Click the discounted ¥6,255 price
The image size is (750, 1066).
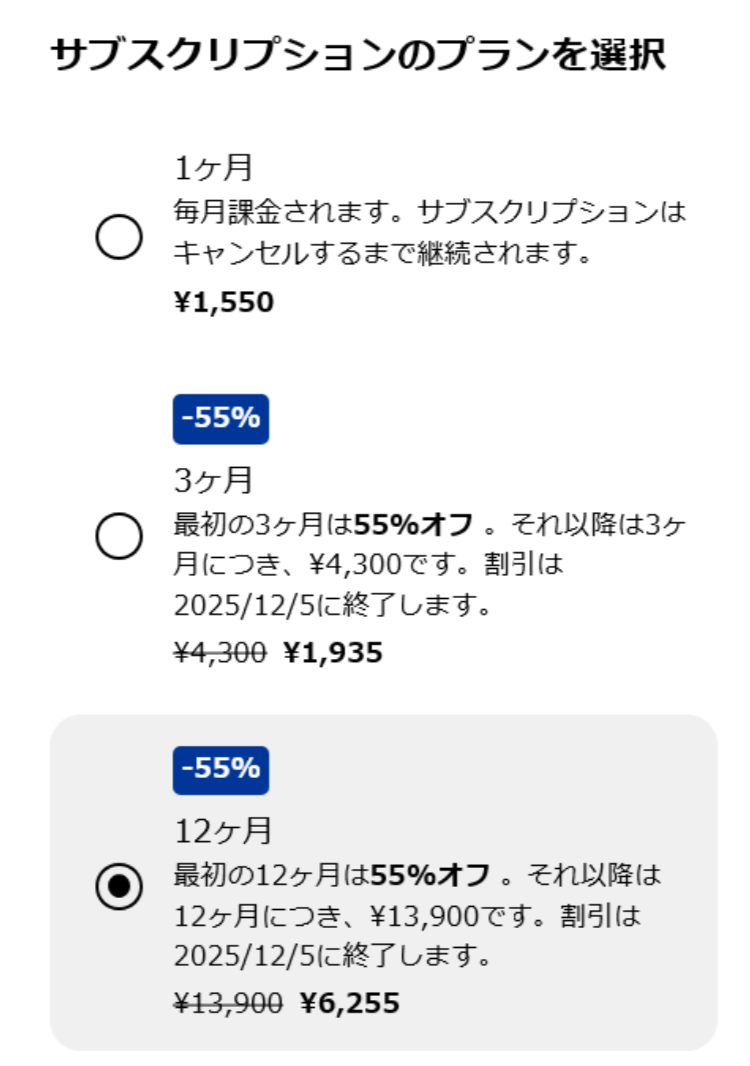pos(349,1003)
